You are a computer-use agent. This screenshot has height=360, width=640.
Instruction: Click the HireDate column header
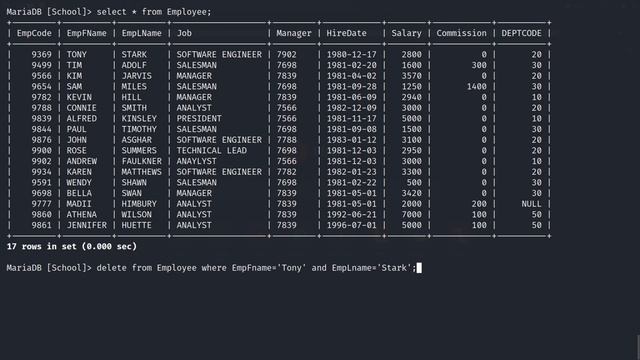tap(347, 33)
